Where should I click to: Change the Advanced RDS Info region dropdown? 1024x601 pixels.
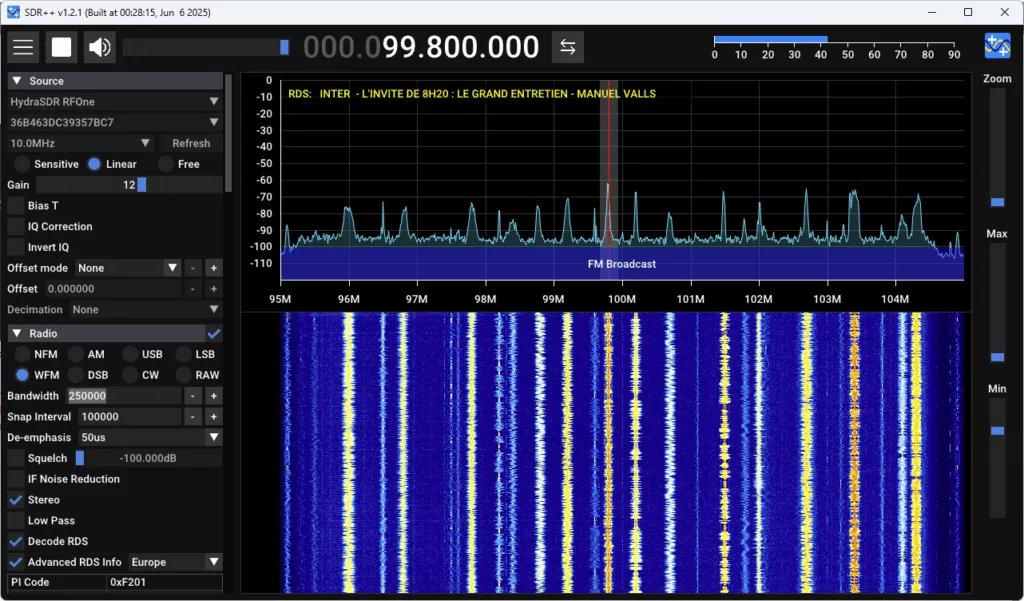[175, 561]
